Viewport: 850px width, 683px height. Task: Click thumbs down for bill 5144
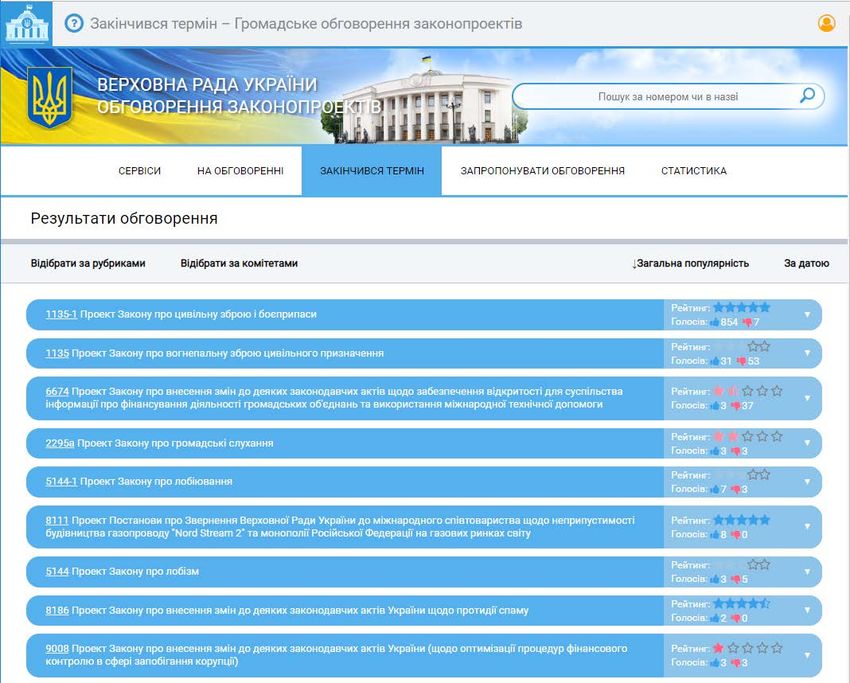pos(736,579)
